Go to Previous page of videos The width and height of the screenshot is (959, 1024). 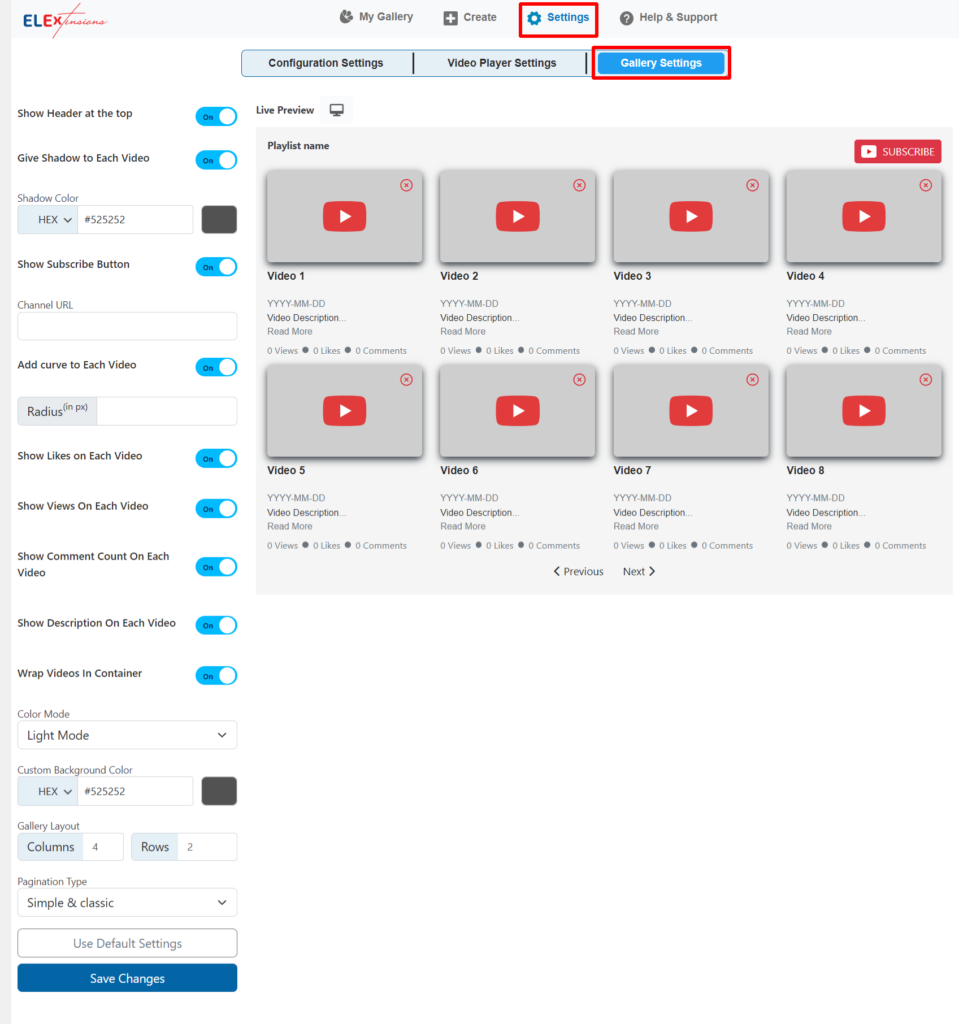(x=578, y=571)
